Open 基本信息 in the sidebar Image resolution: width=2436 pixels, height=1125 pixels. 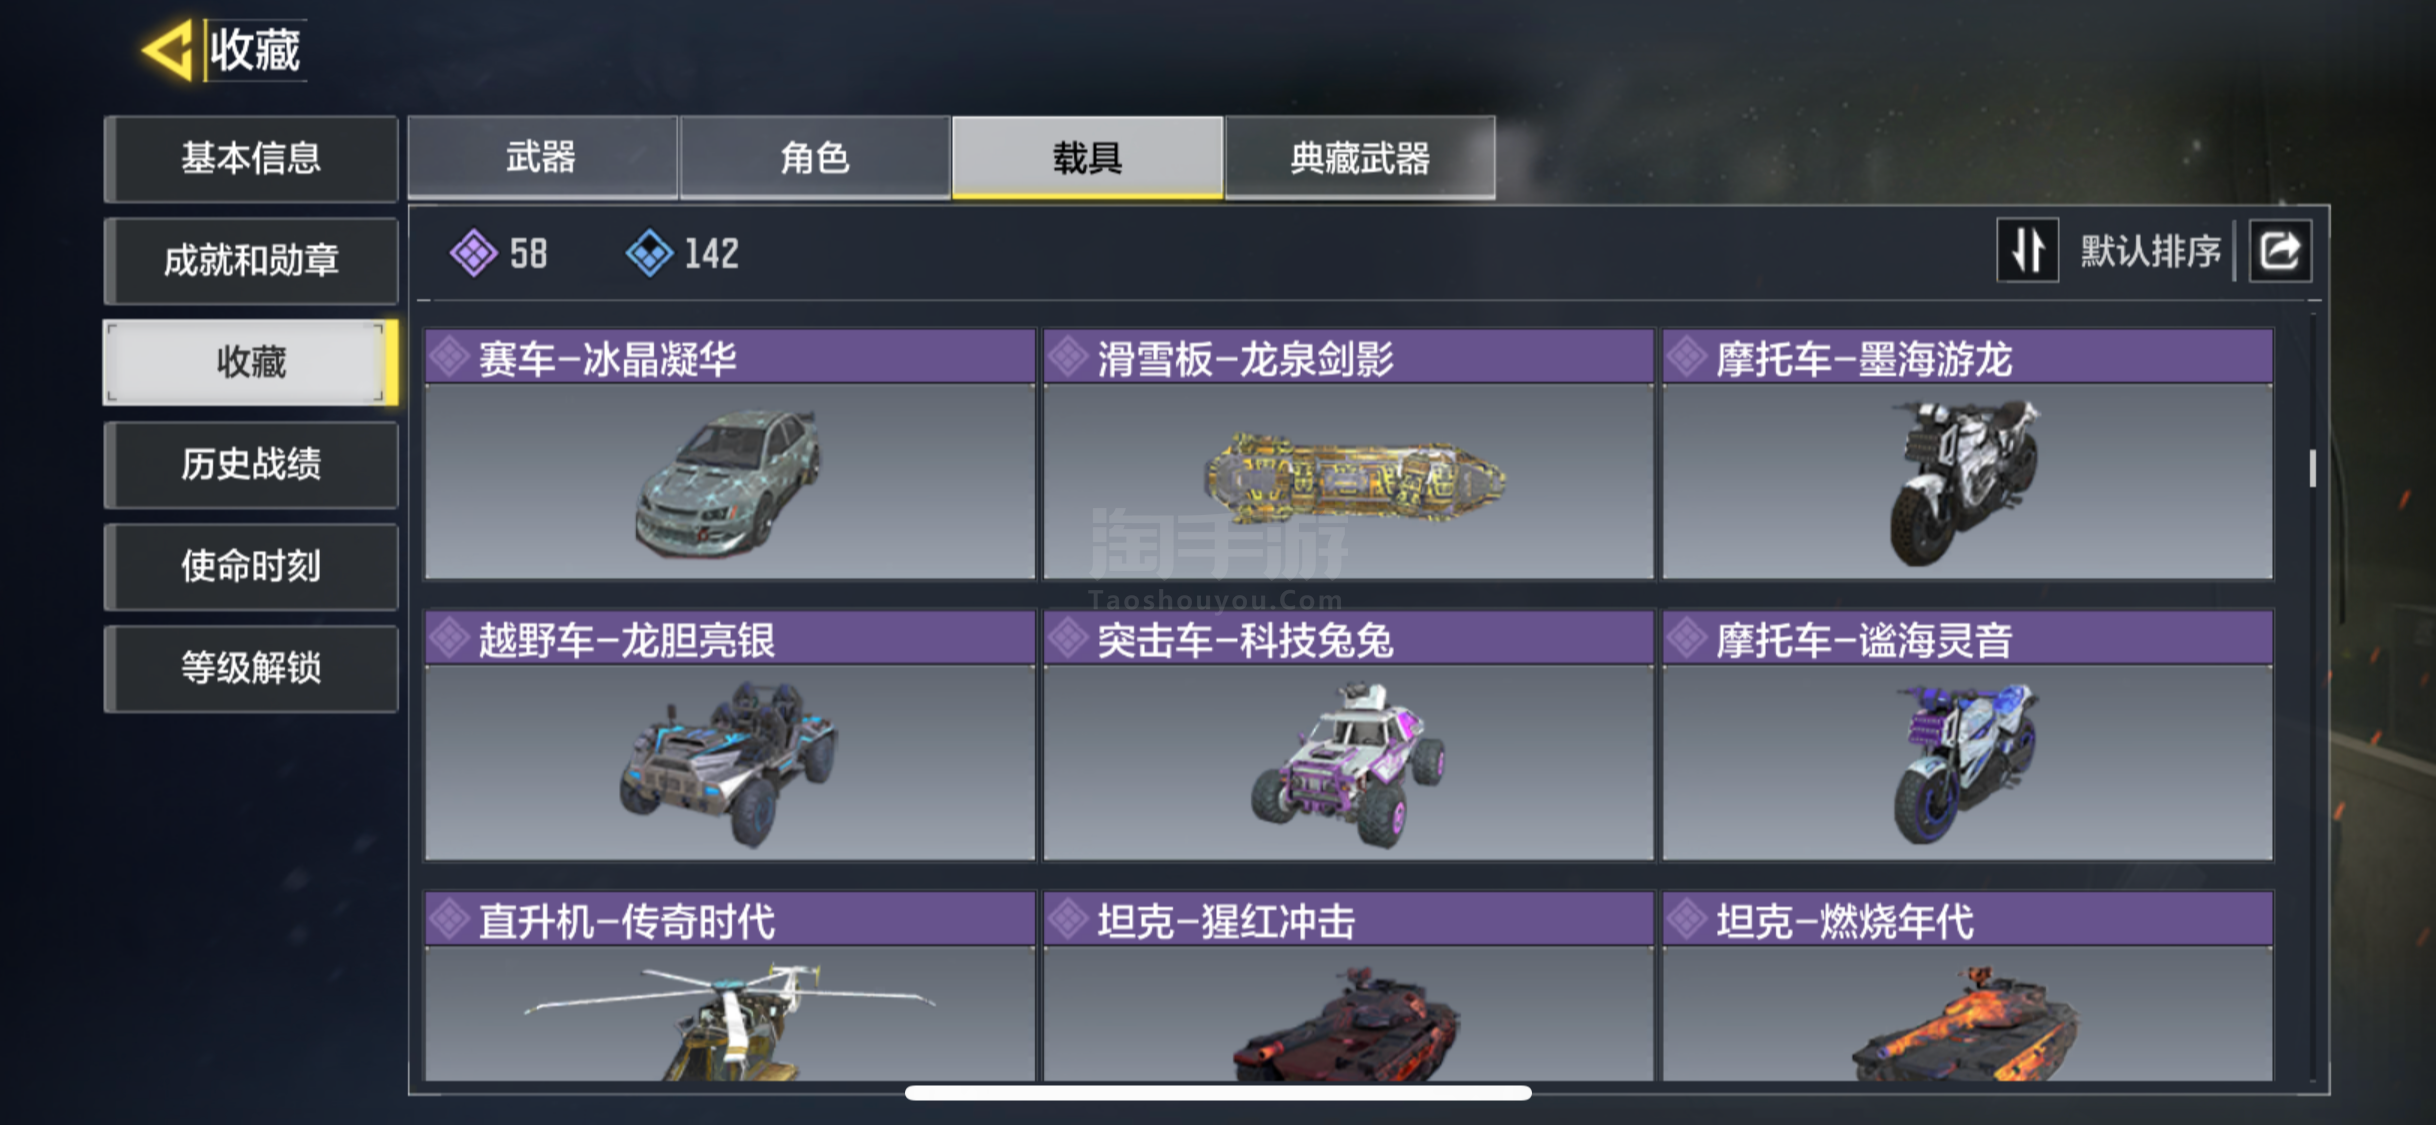251,159
